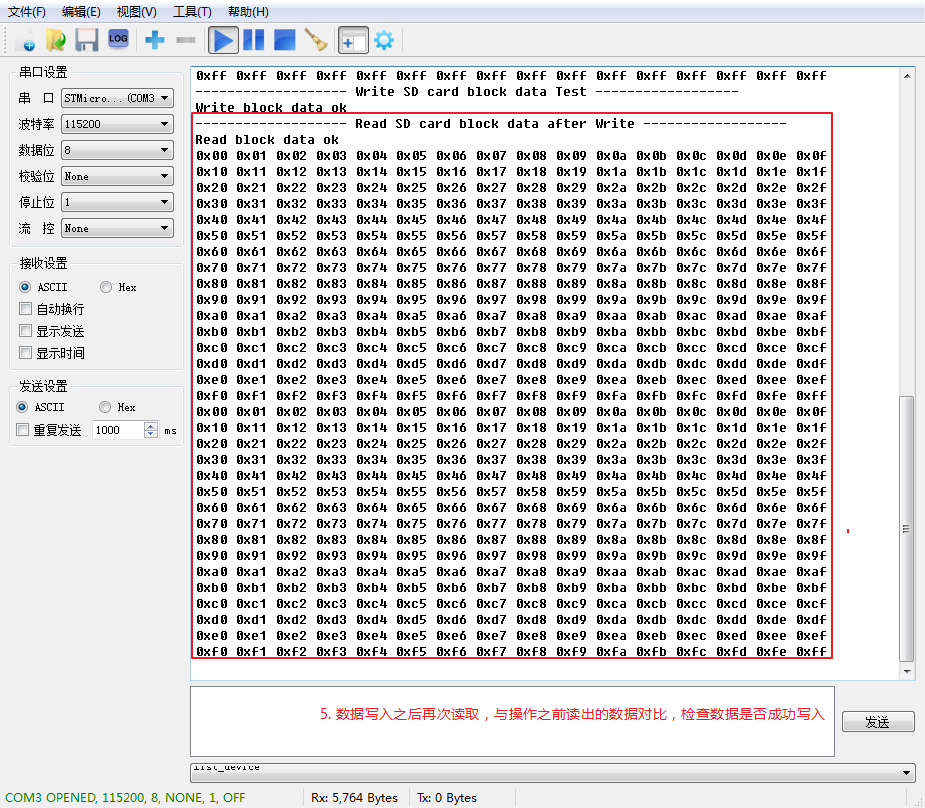This screenshot has width=925, height=808.
Task: Enable the 自动换行 checkbox
Action: [27, 309]
